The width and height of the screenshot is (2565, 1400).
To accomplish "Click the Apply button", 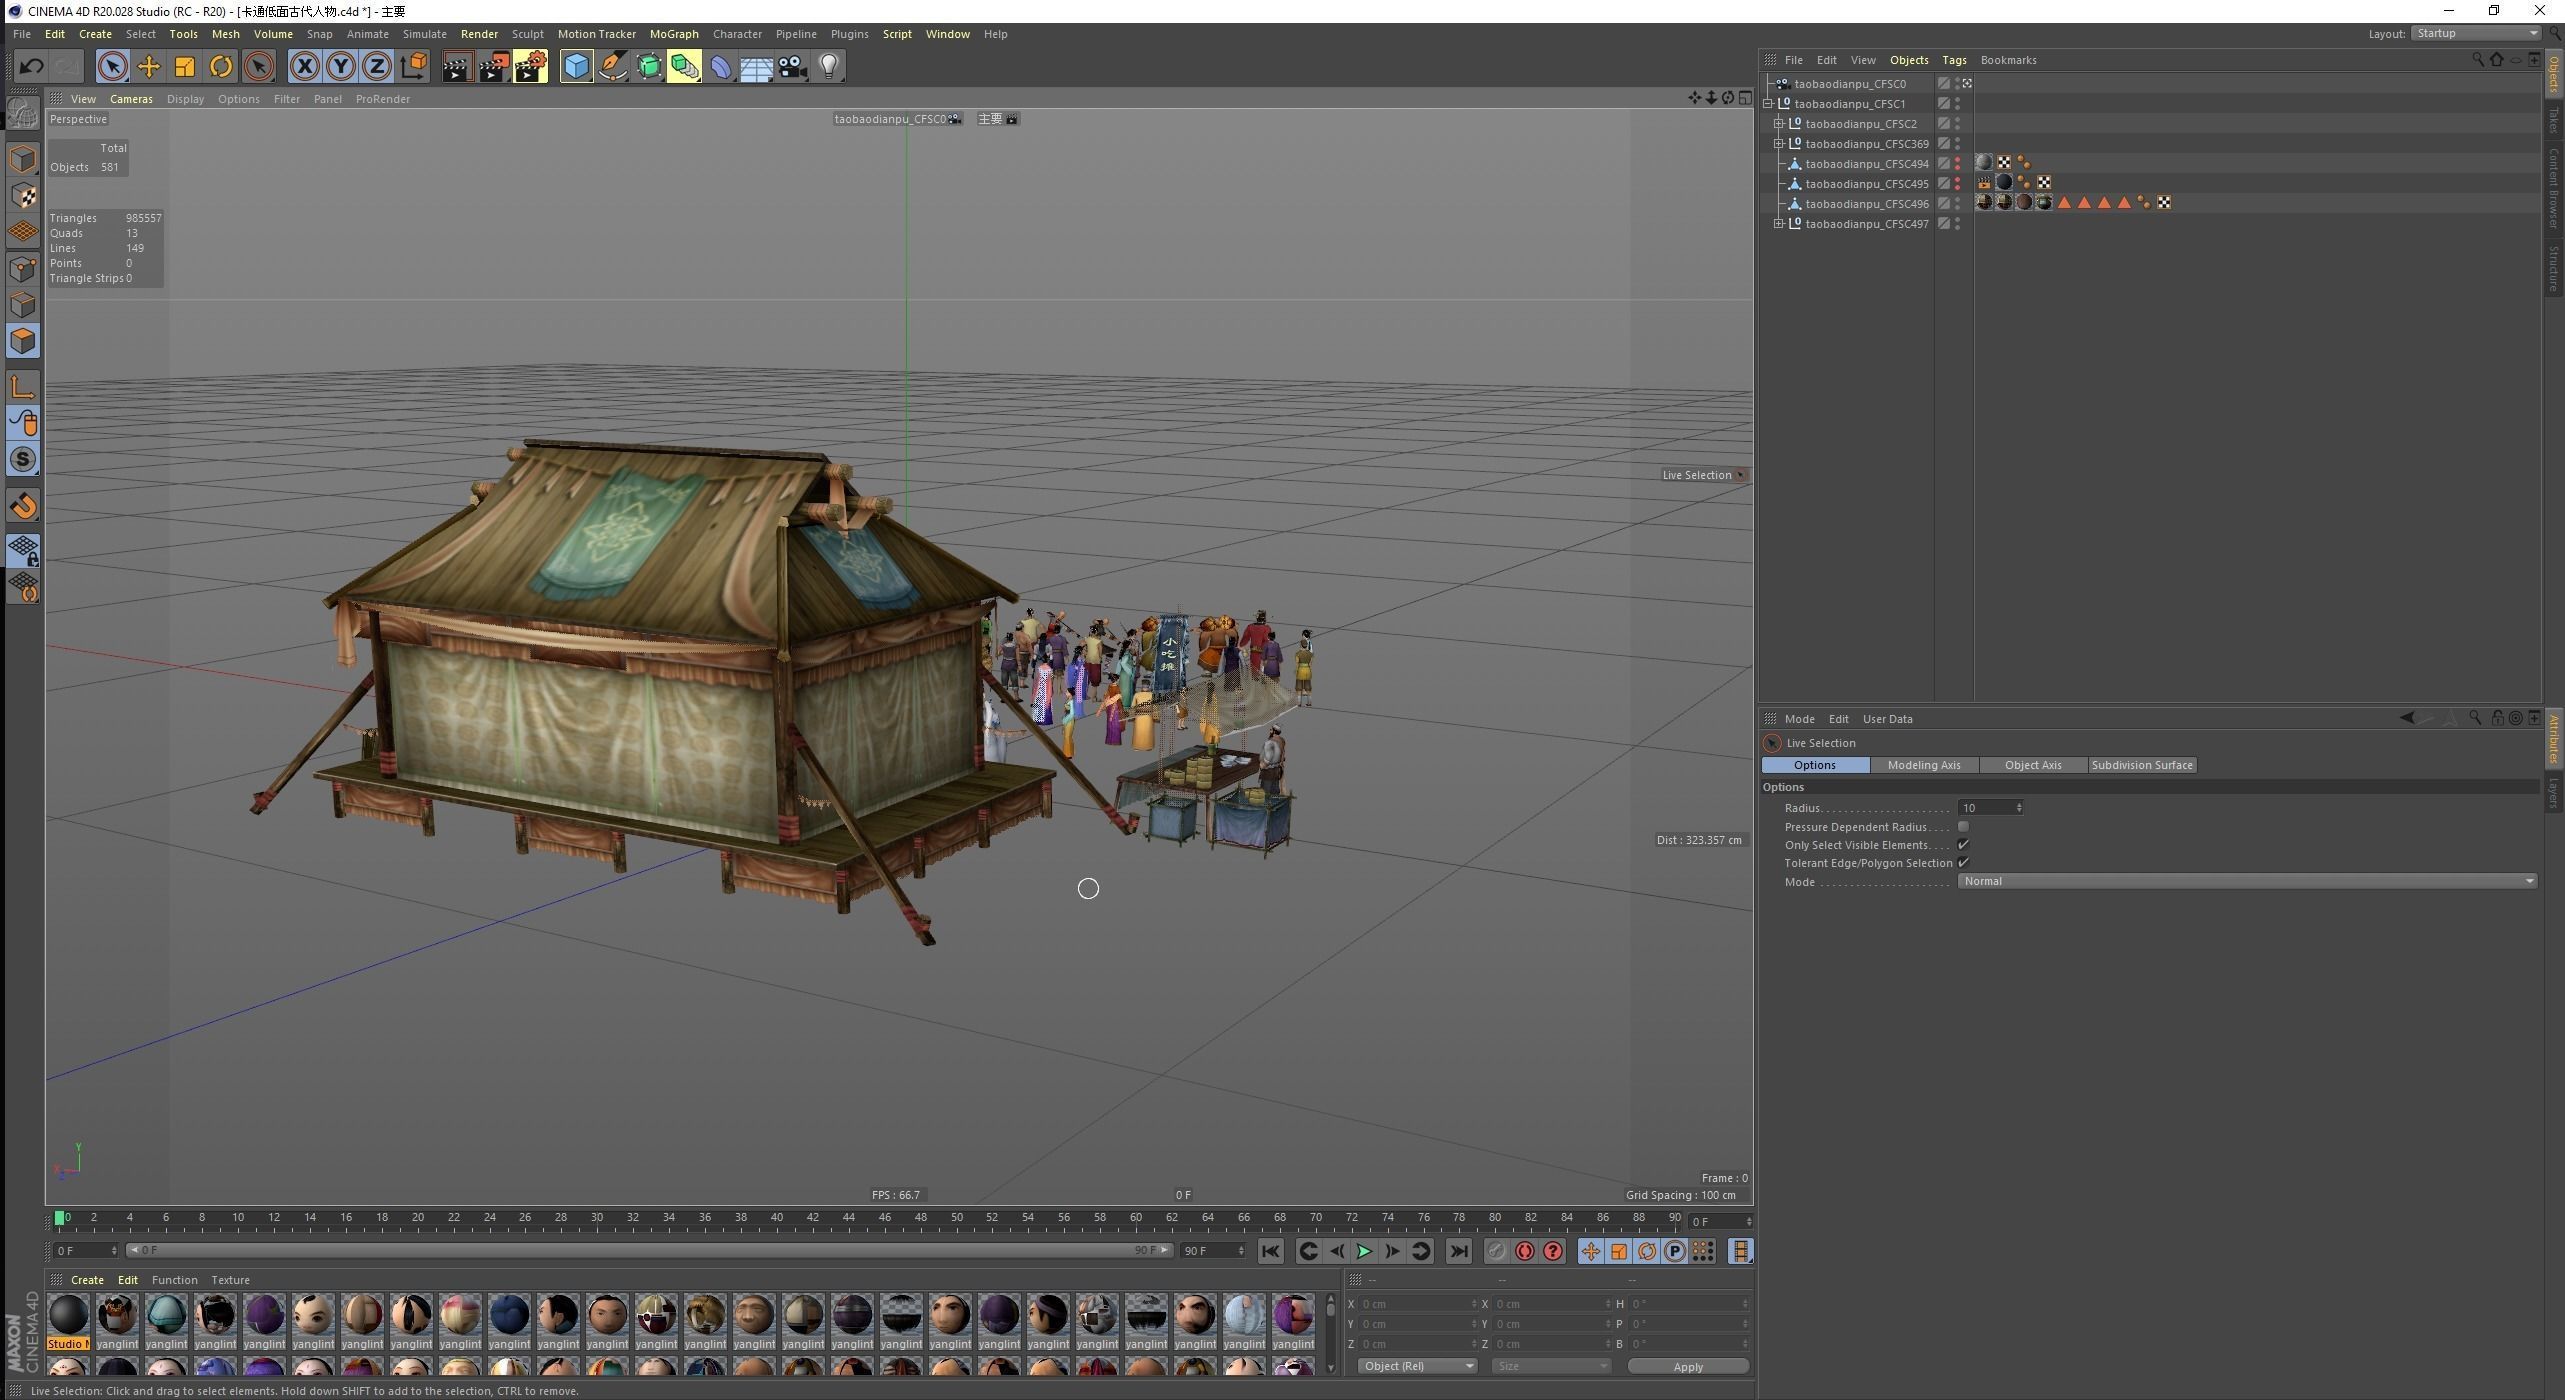I will [1687, 1366].
